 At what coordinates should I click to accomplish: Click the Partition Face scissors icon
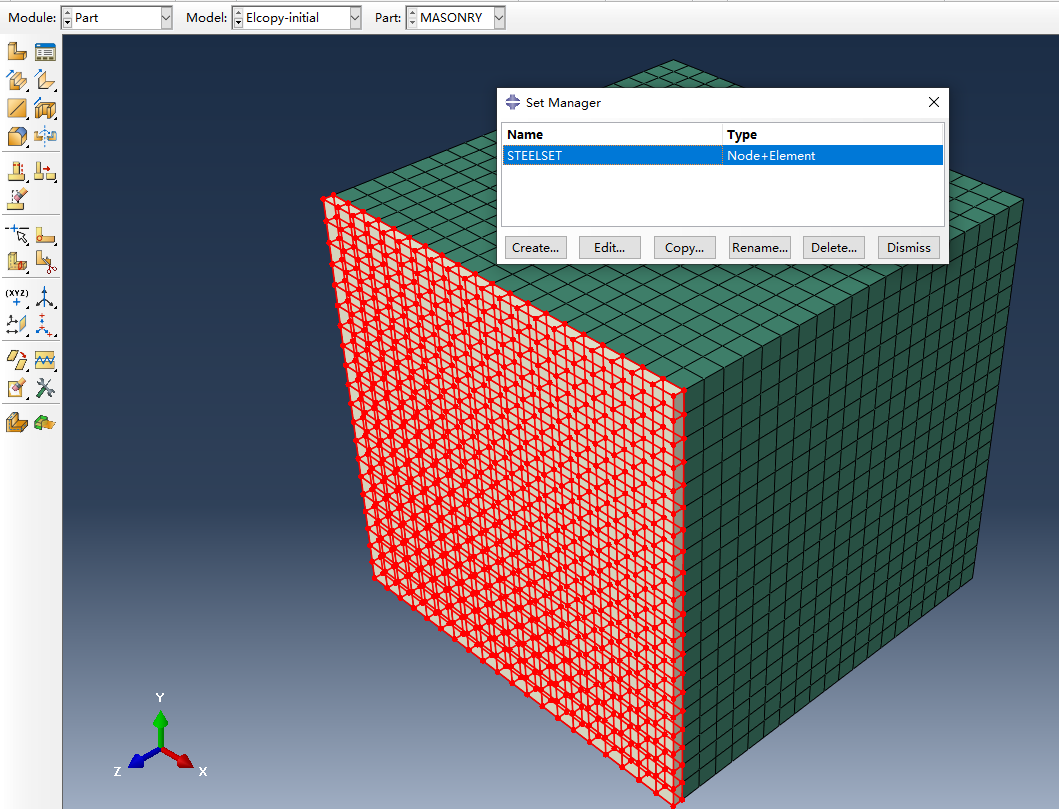pos(45,261)
